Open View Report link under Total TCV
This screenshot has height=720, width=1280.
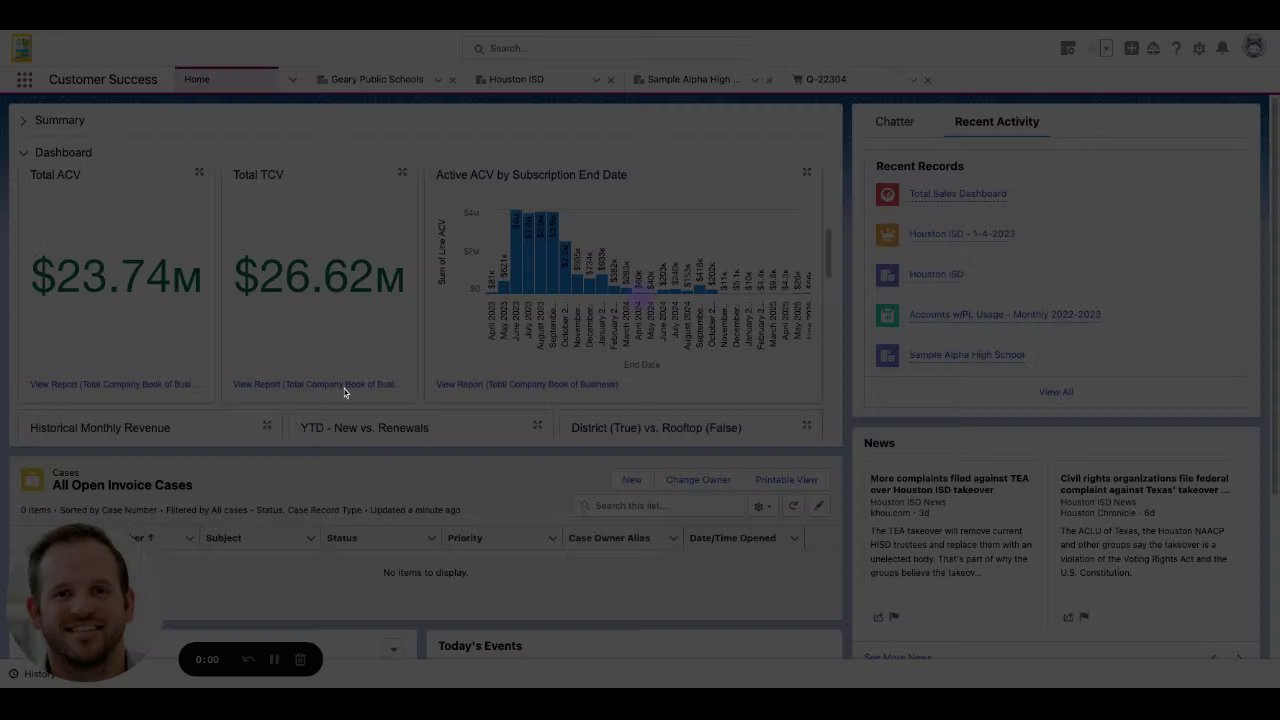tap(316, 384)
